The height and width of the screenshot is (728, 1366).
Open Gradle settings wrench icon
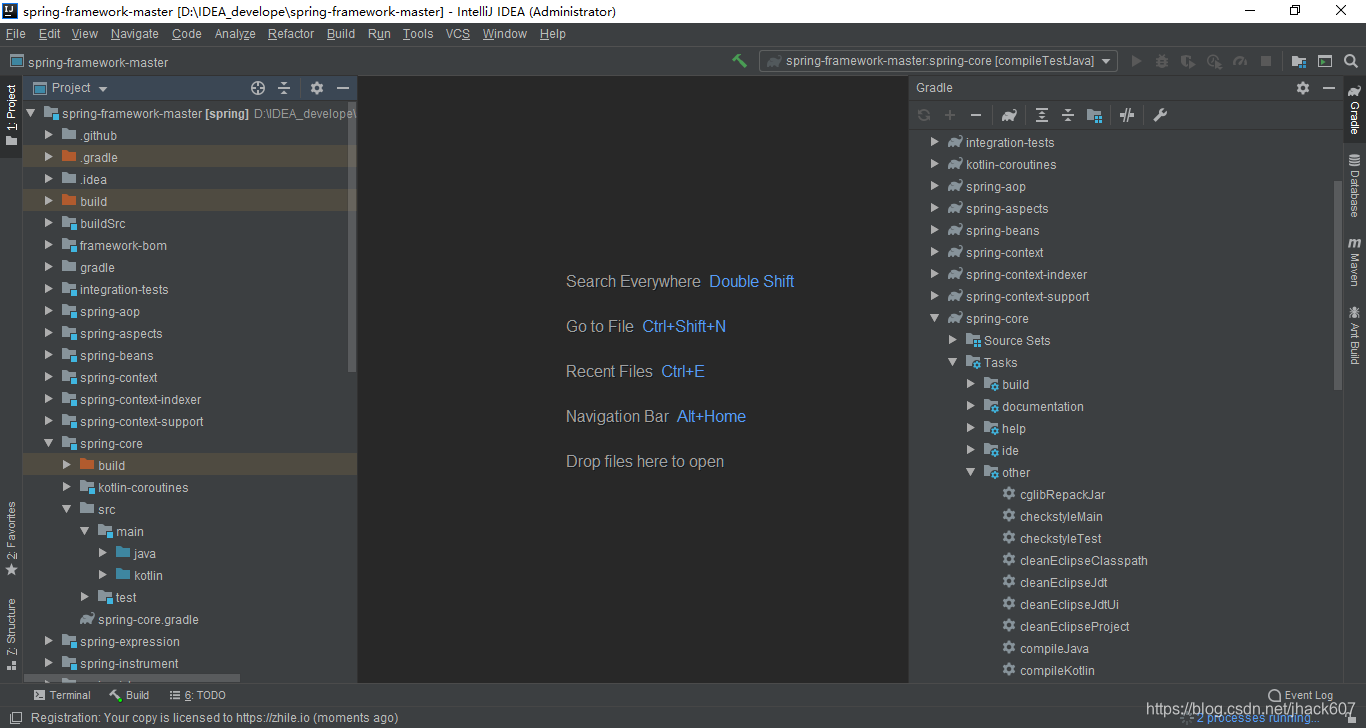[x=1160, y=115]
